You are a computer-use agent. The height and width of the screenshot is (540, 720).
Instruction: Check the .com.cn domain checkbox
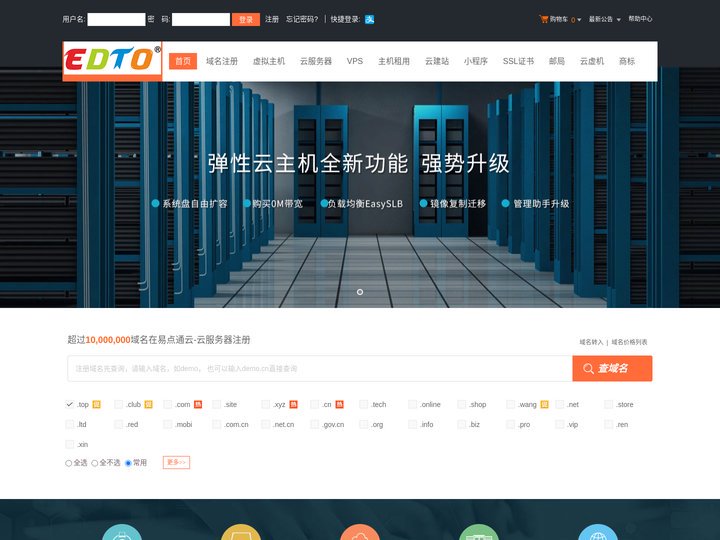click(x=216, y=424)
